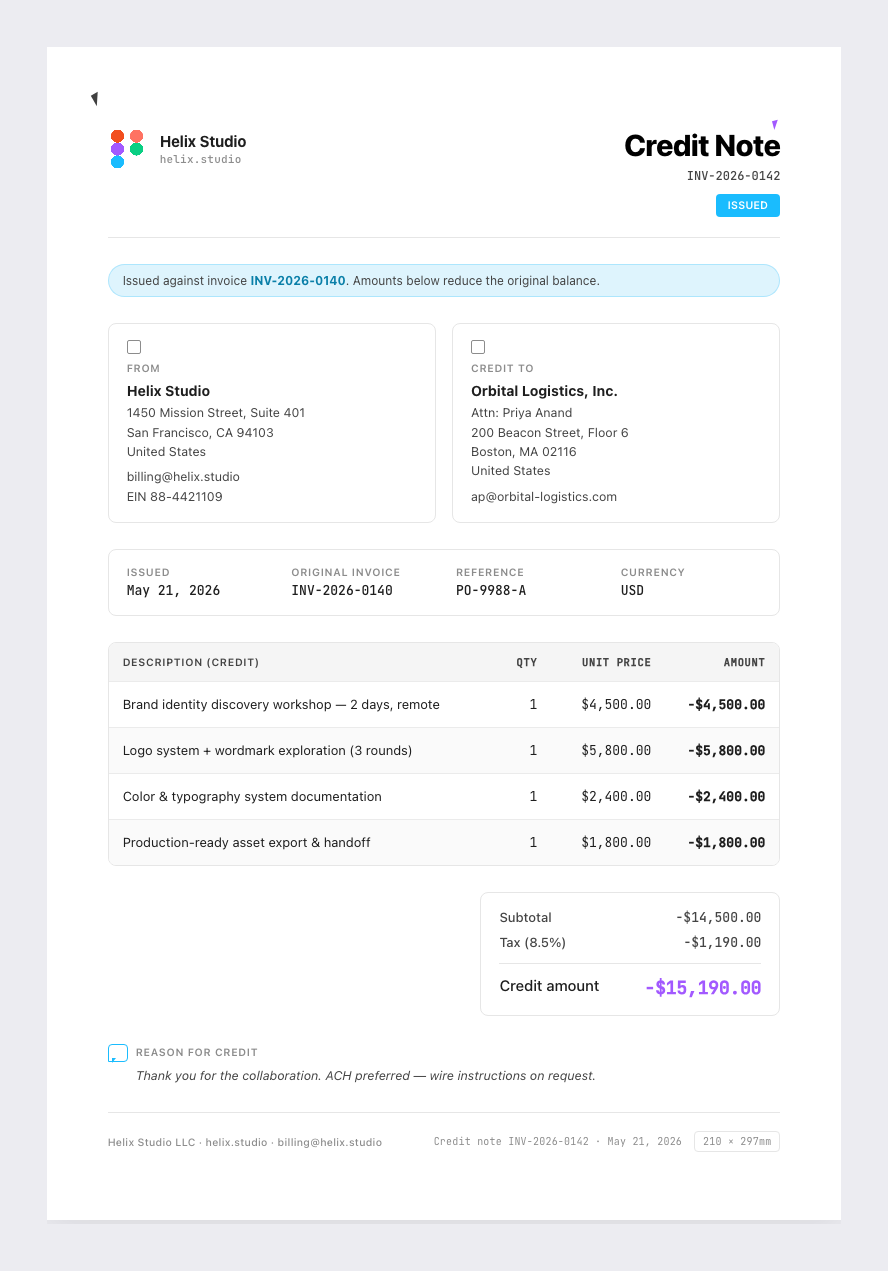Click the comment icon beside Reason for Credit
Viewport: 888px width, 1271px height.
[118, 1053]
